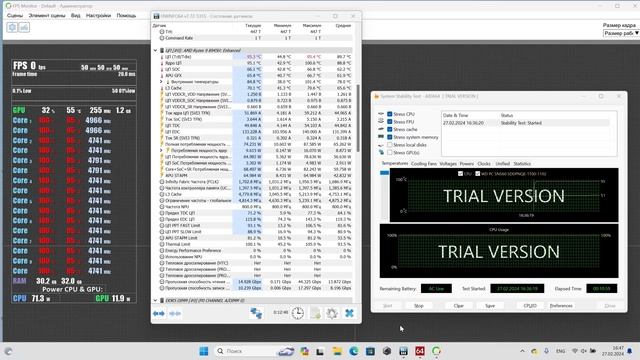
Task: Switch to Voltages tab
Action: (x=448, y=164)
